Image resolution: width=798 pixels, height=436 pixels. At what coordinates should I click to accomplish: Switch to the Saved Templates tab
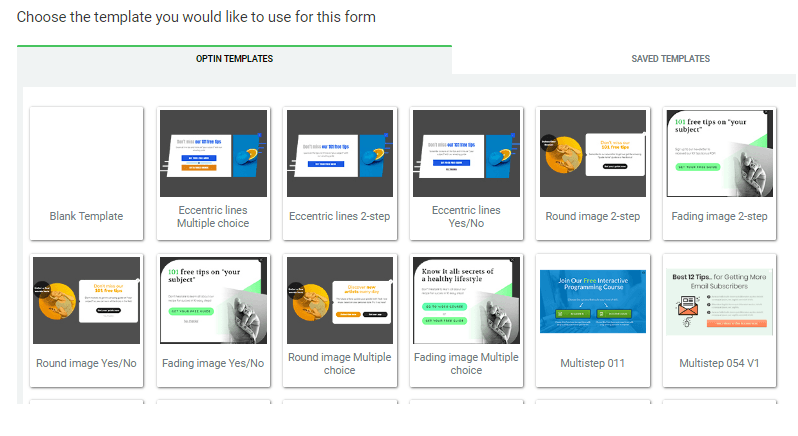670,59
